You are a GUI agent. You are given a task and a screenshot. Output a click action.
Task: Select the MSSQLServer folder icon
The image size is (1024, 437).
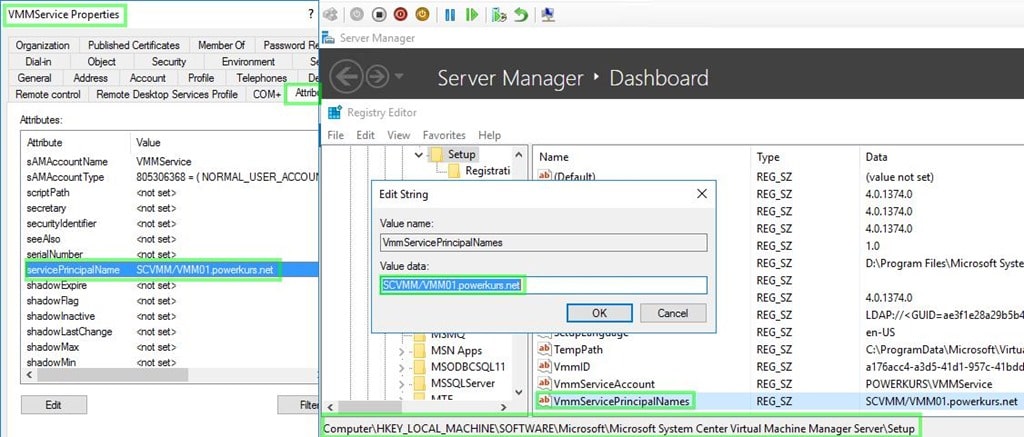(x=420, y=383)
